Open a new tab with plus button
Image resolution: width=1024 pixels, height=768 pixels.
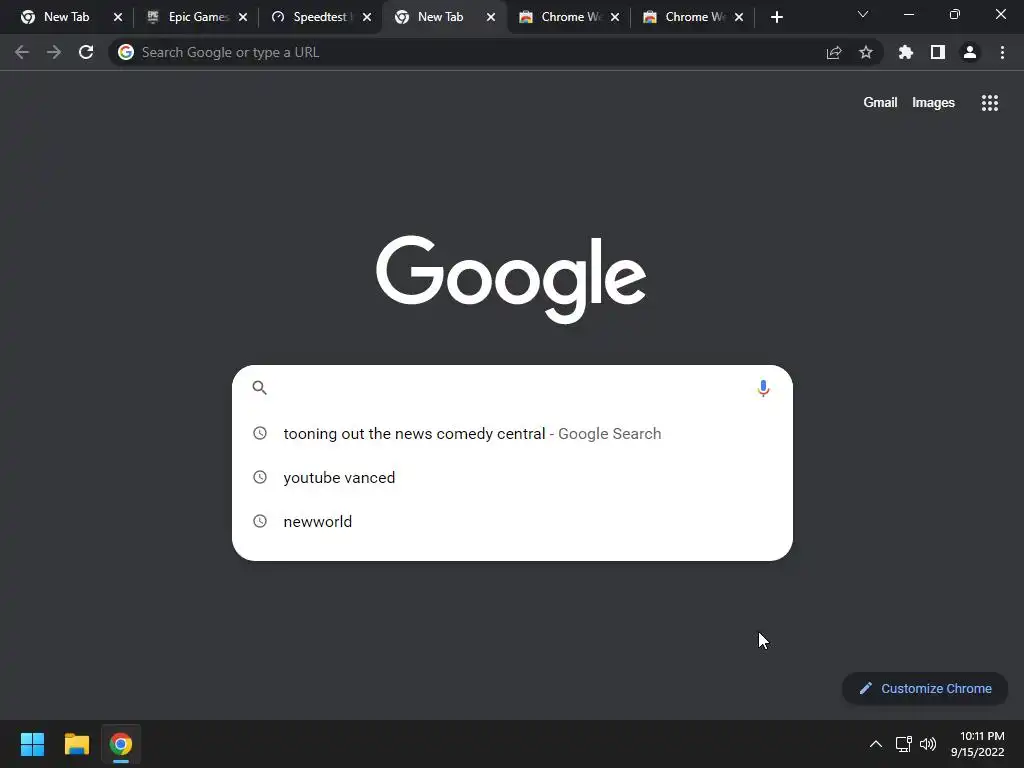click(x=776, y=18)
